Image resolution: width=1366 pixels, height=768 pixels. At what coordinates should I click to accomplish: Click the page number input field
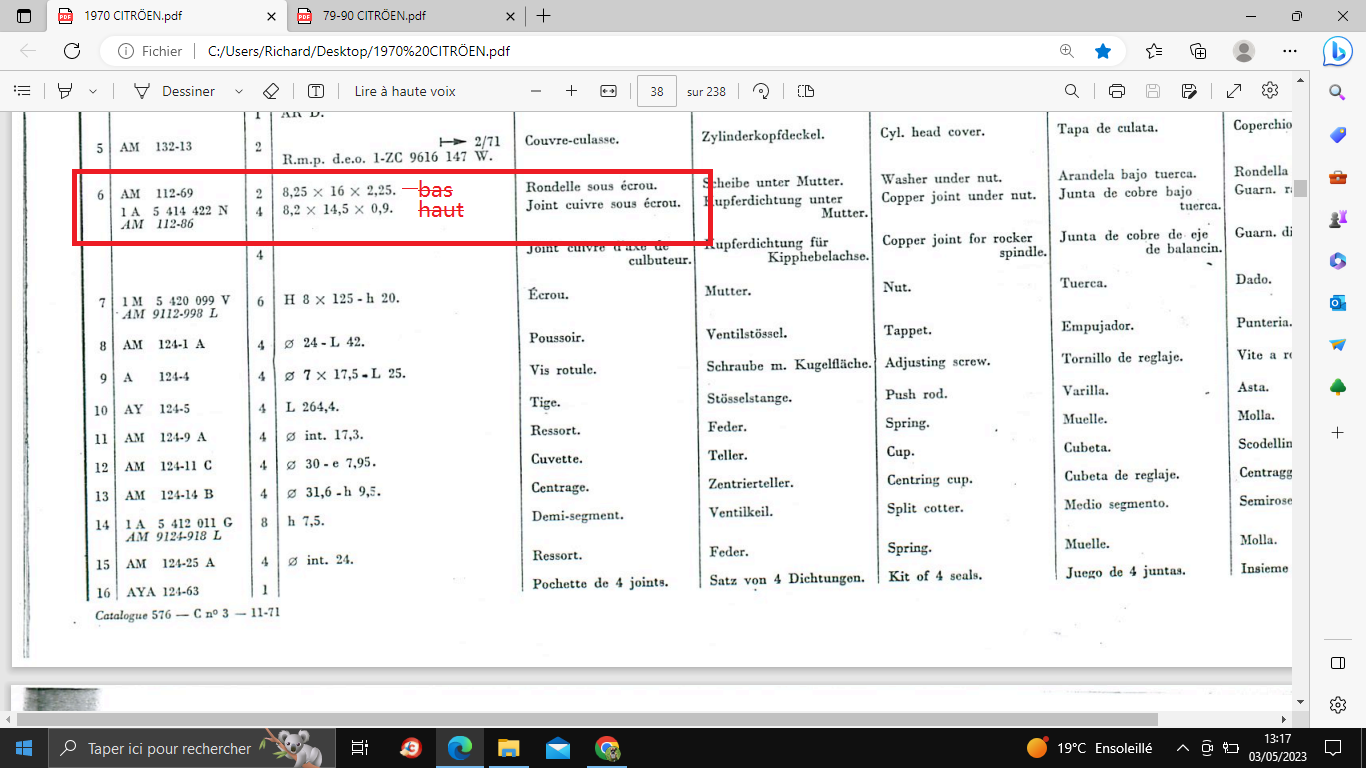tap(657, 91)
